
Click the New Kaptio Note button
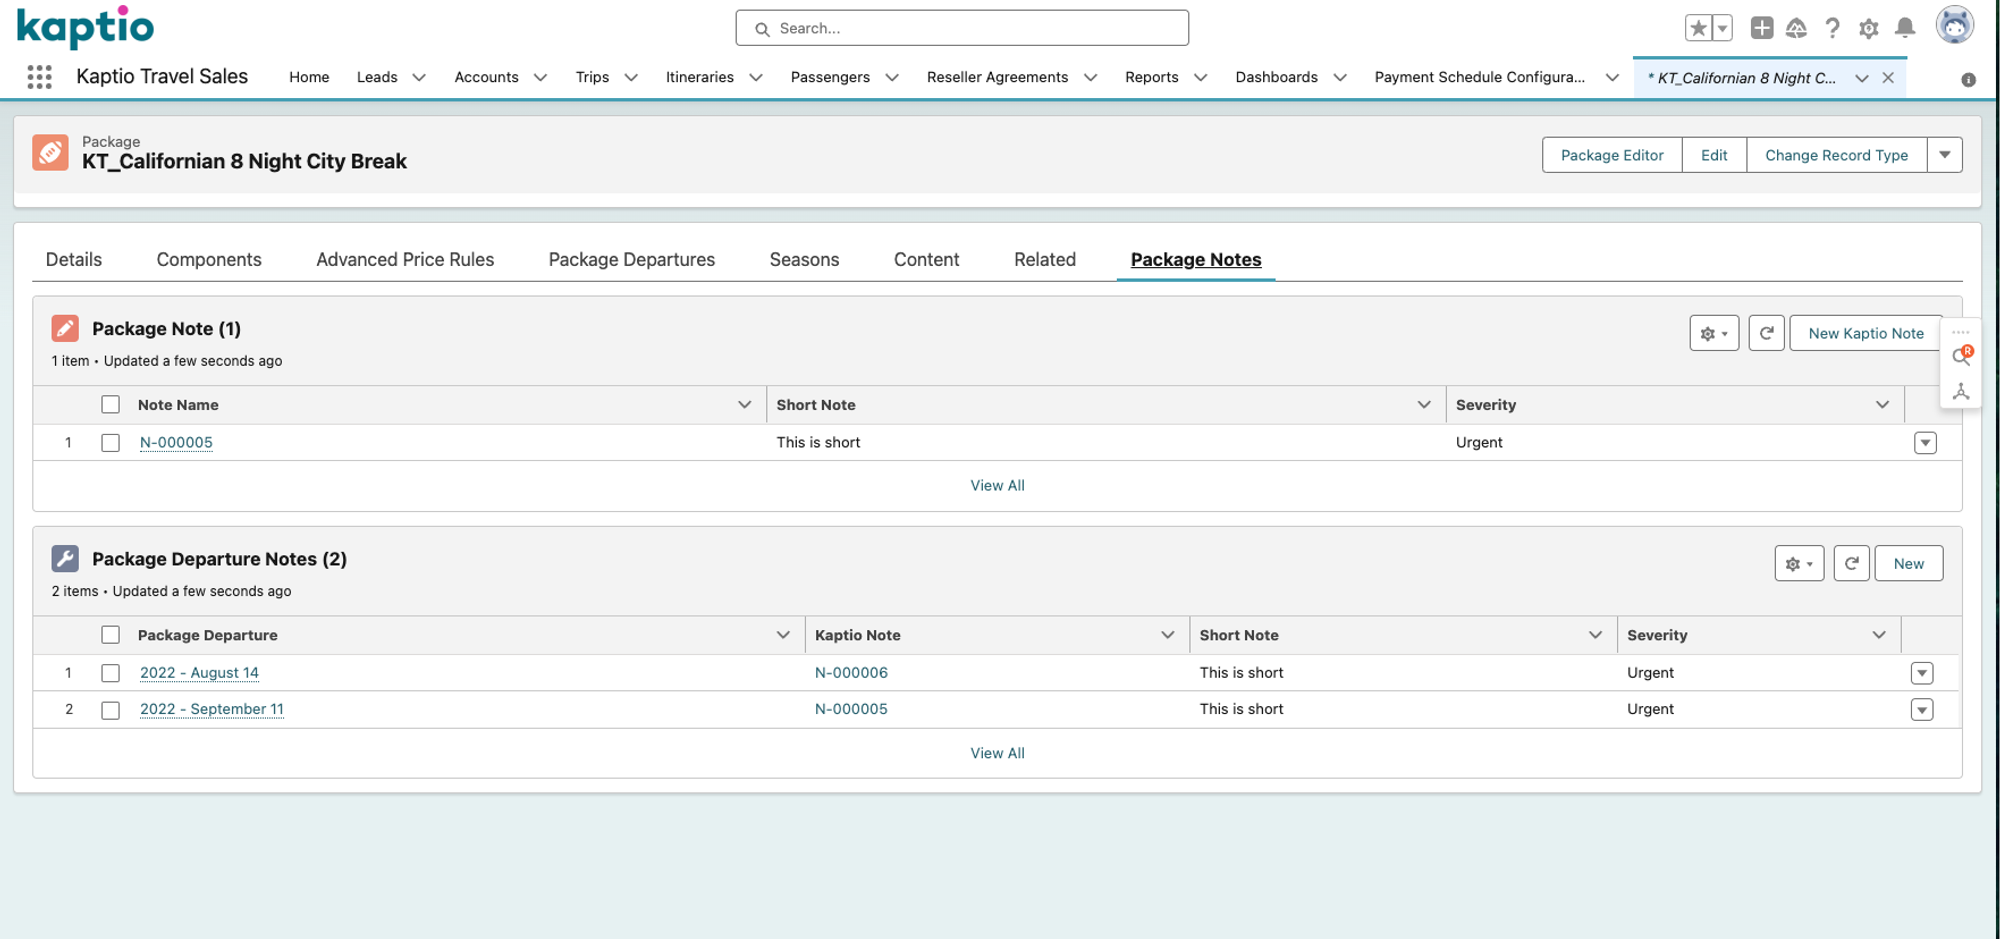(1865, 333)
